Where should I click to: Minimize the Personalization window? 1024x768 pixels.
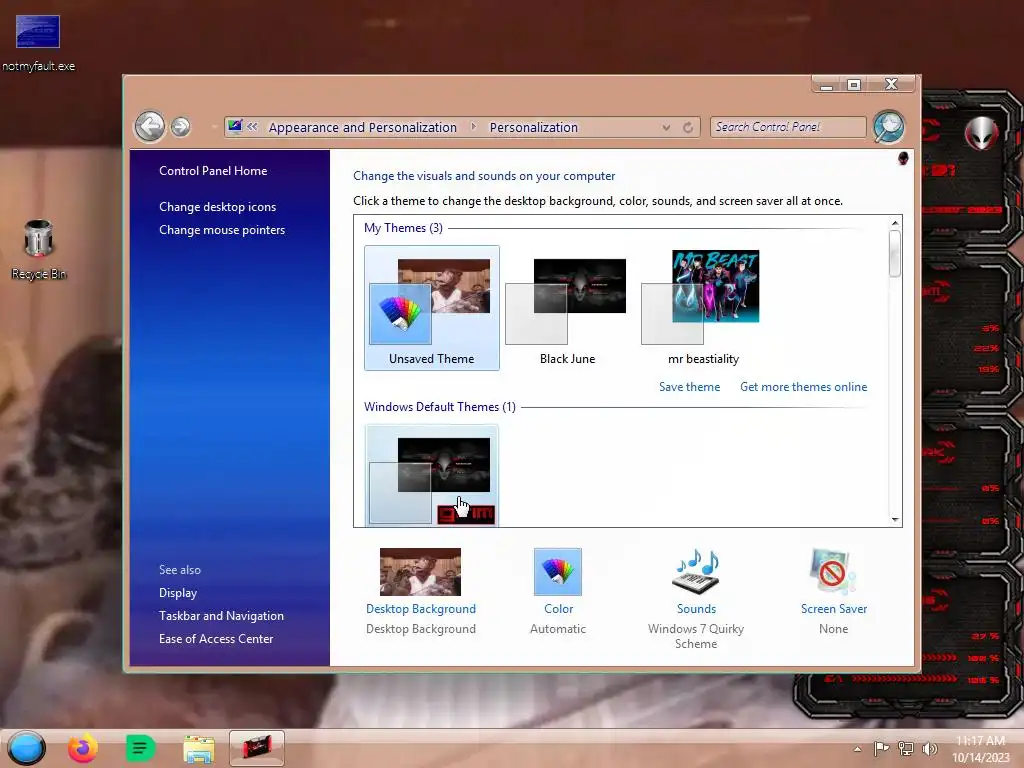tap(827, 85)
